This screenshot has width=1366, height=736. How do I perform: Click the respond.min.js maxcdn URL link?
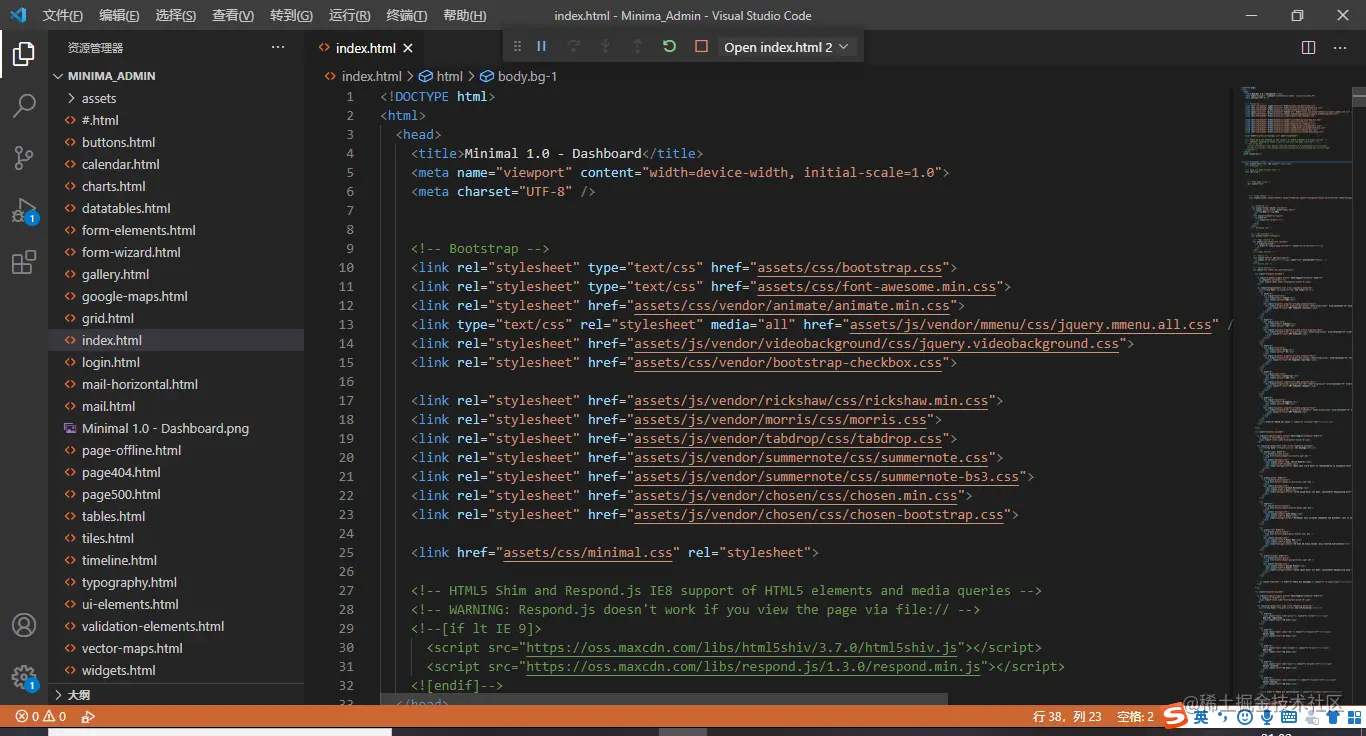coord(755,666)
